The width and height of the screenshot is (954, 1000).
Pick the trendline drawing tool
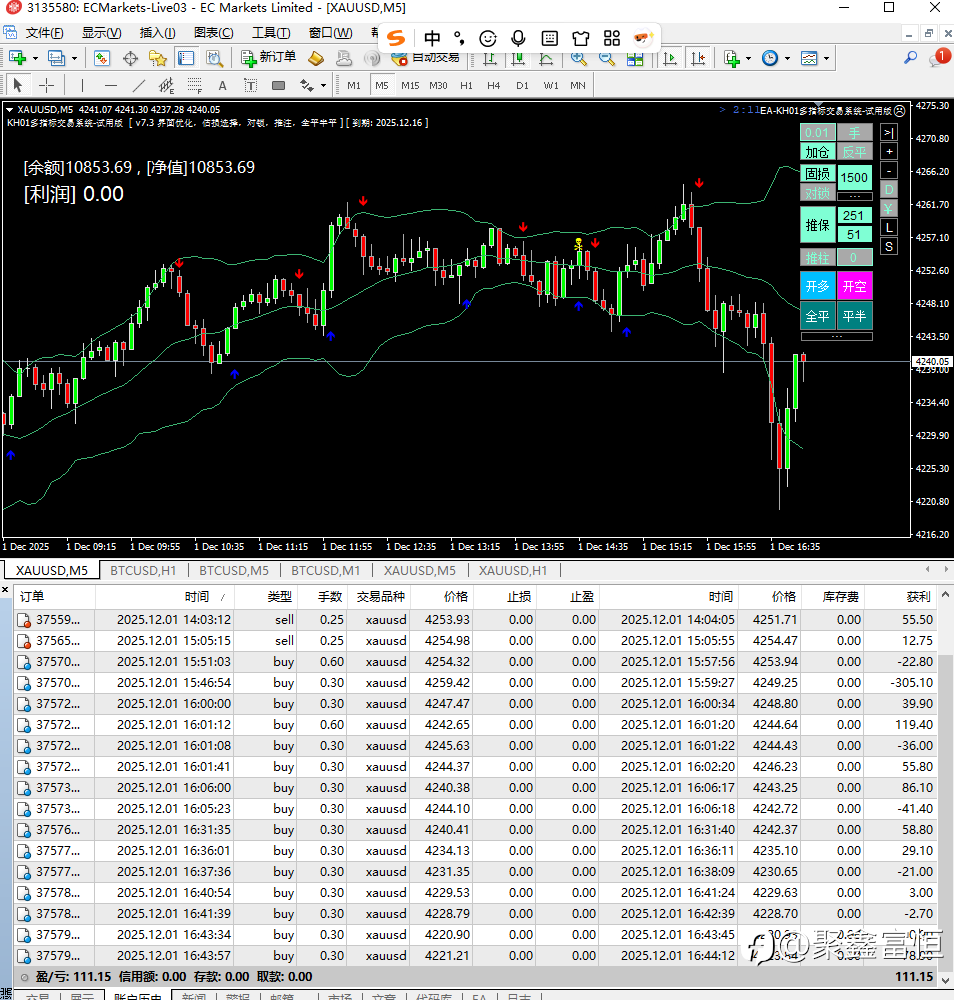click(139, 85)
